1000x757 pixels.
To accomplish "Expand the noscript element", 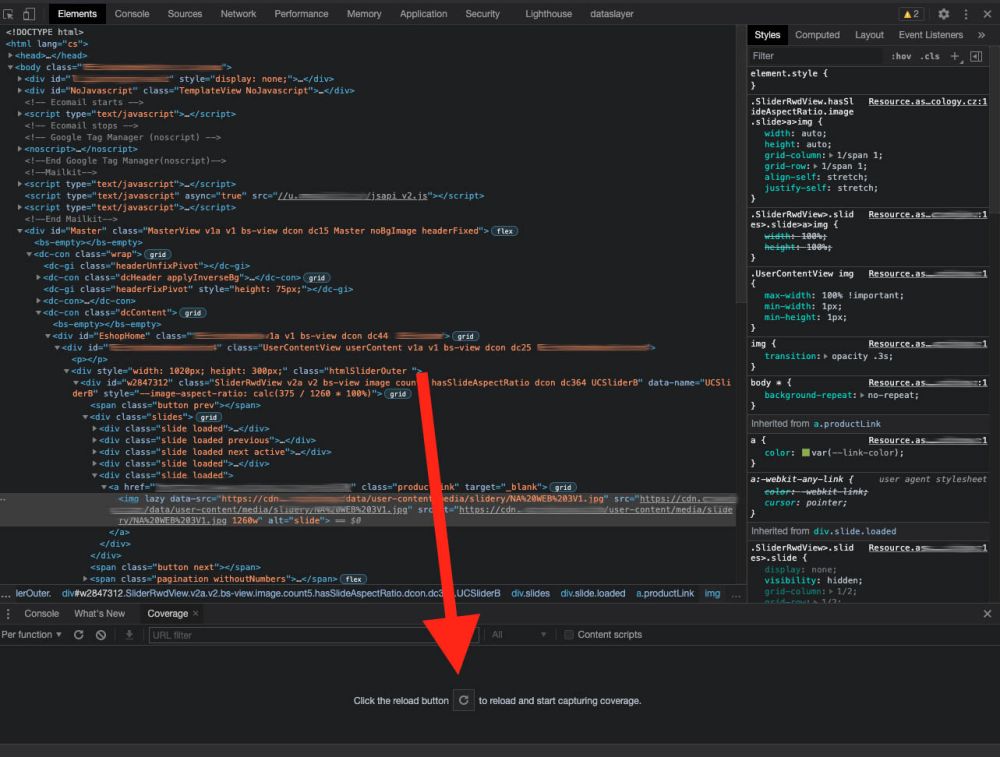I will pyautogui.click(x=20, y=149).
